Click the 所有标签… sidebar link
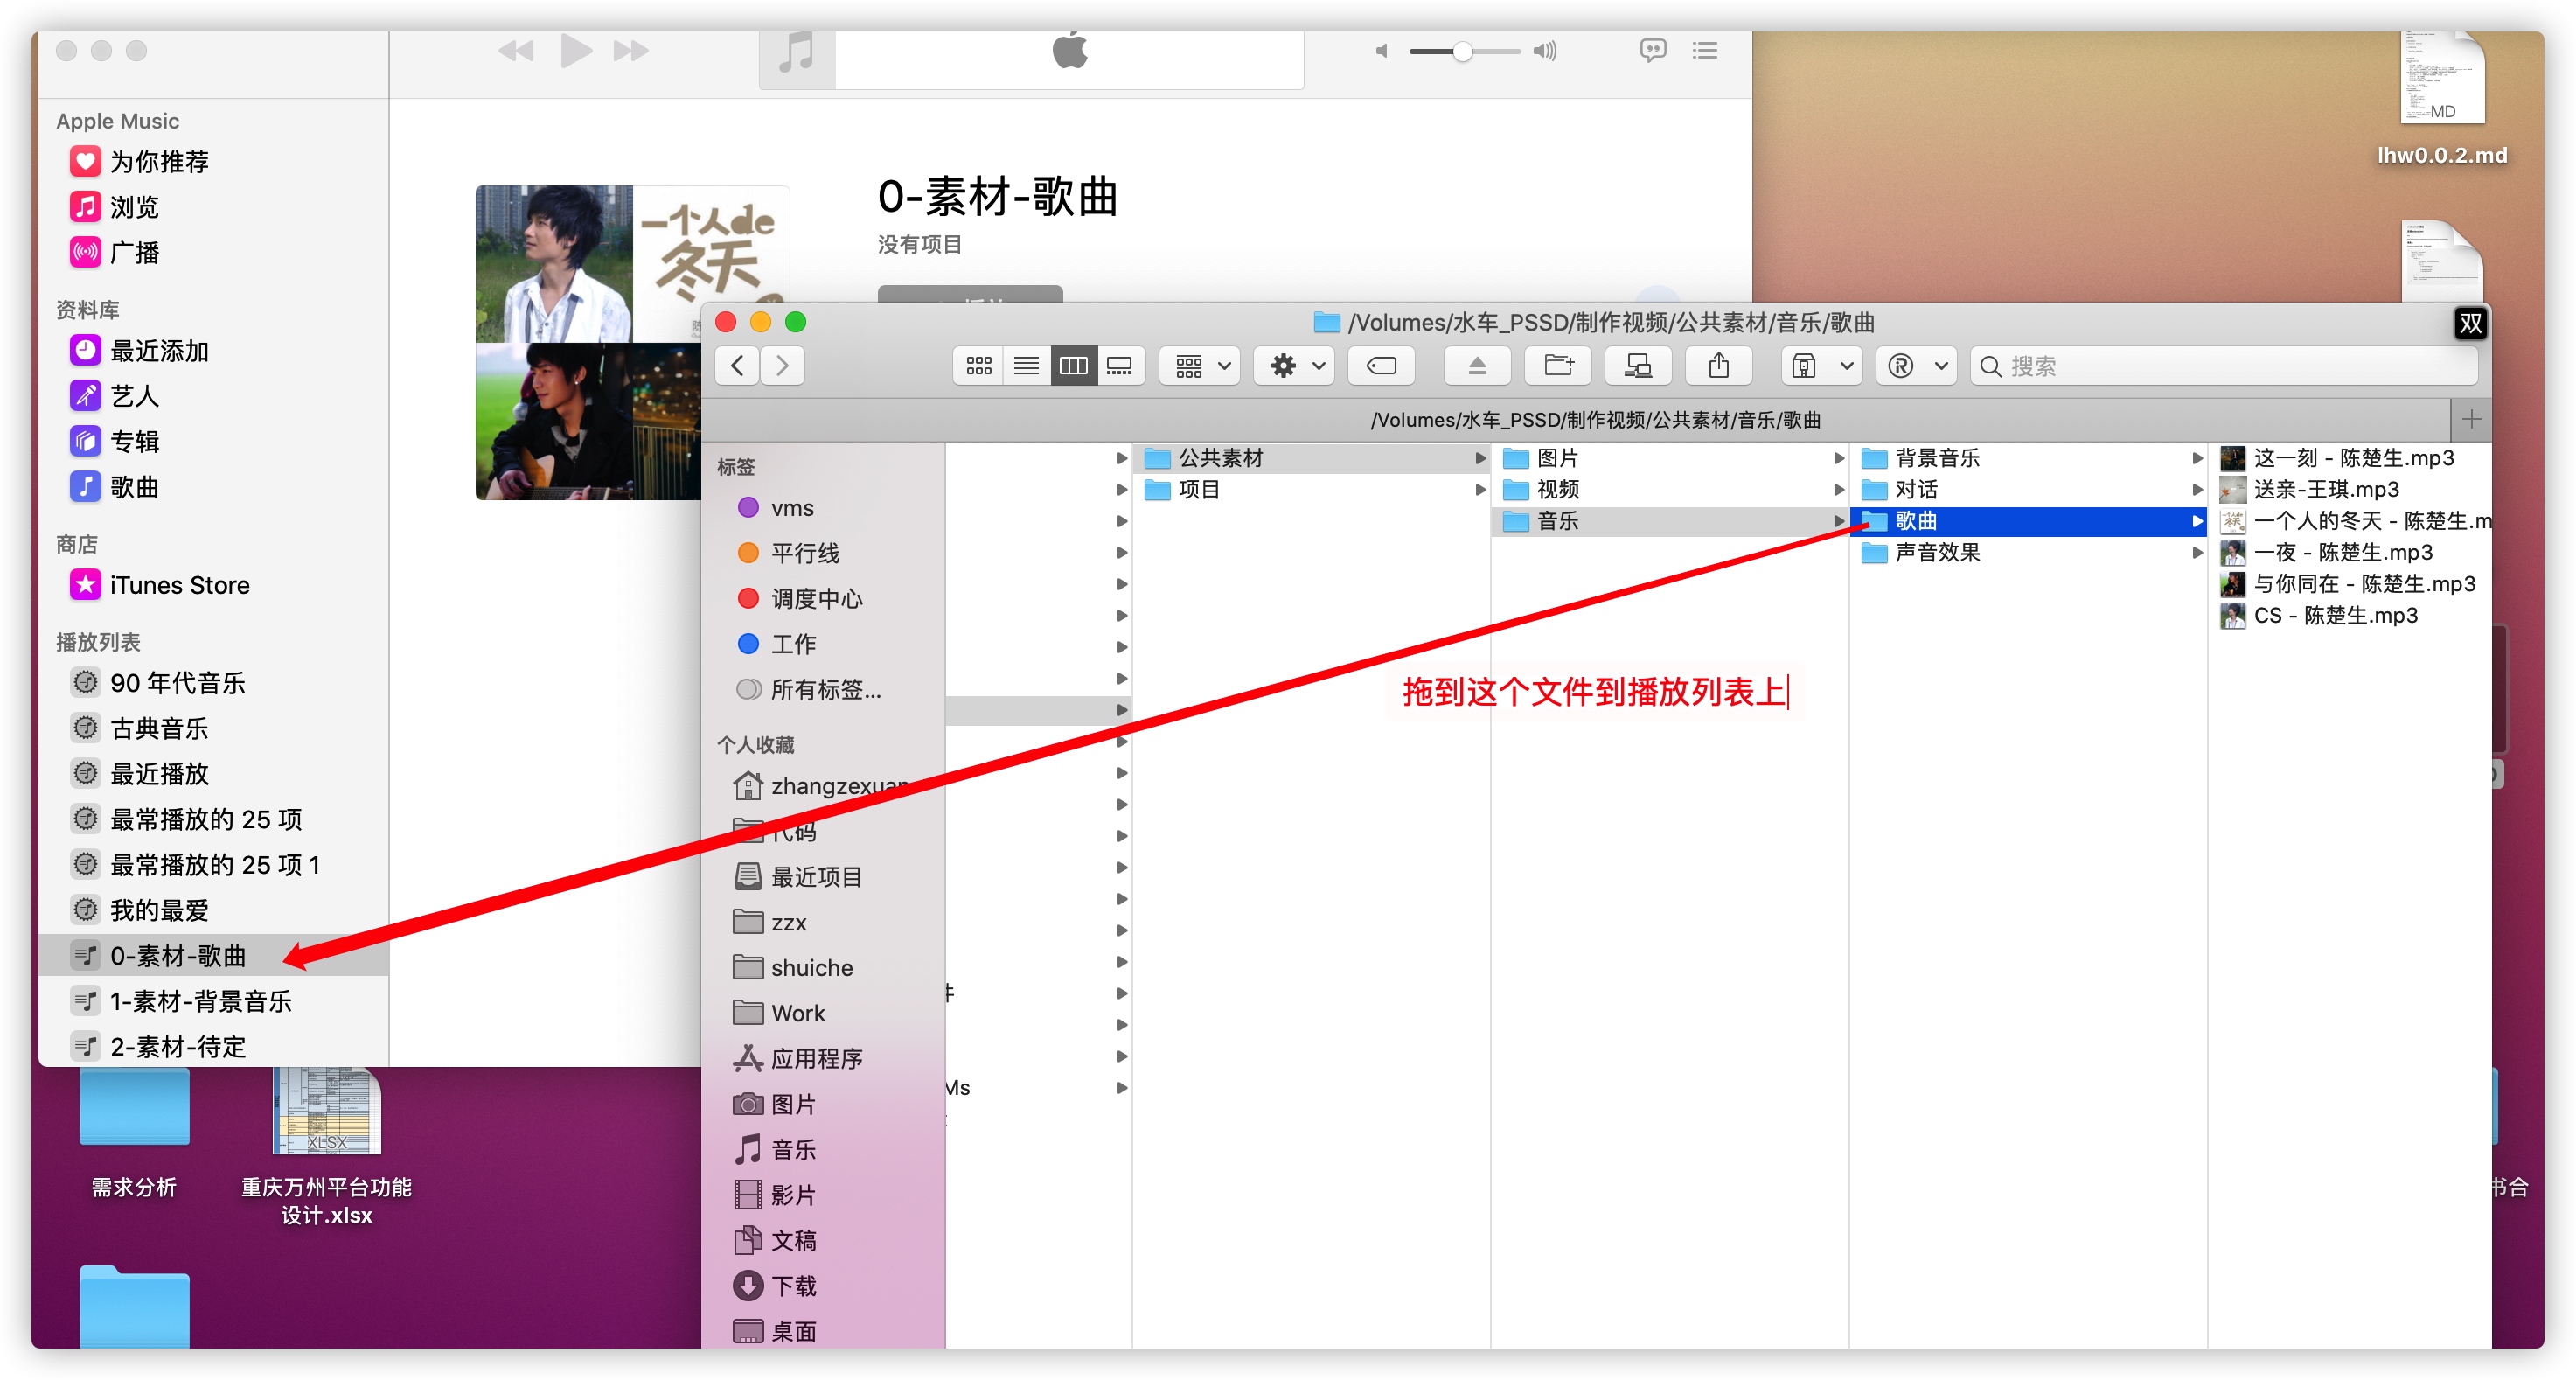2576x1380 pixels. (825, 690)
